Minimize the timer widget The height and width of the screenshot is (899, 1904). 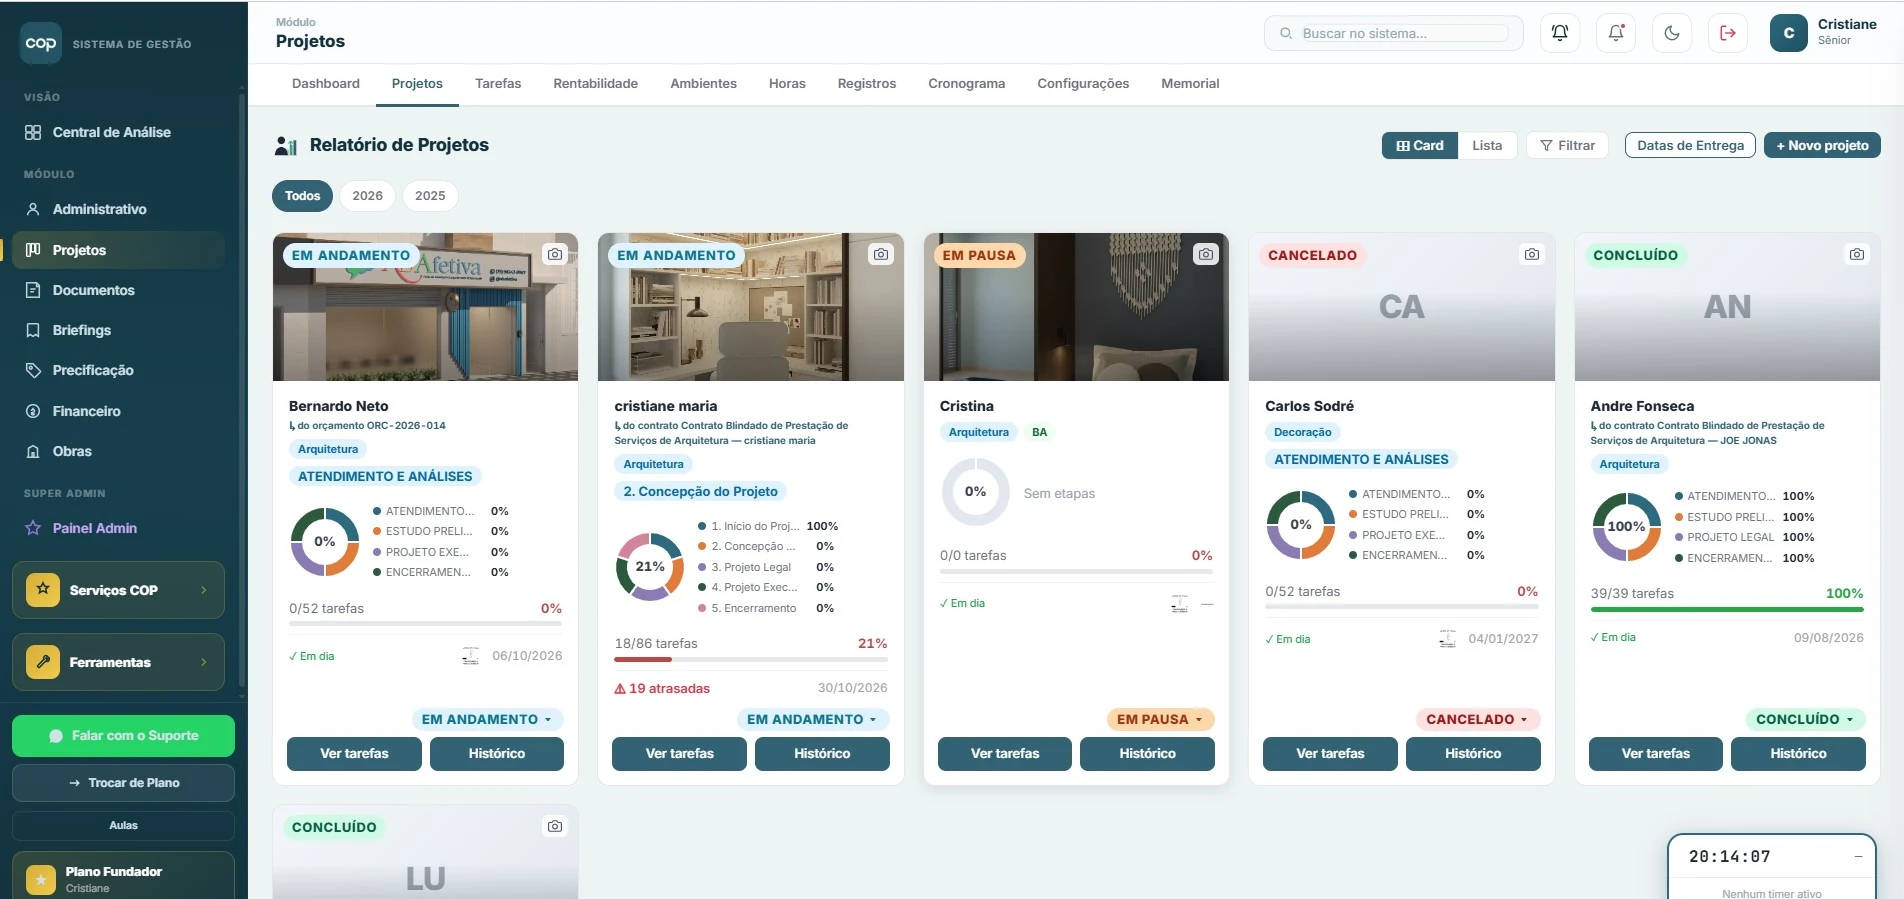click(x=1858, y=856)
